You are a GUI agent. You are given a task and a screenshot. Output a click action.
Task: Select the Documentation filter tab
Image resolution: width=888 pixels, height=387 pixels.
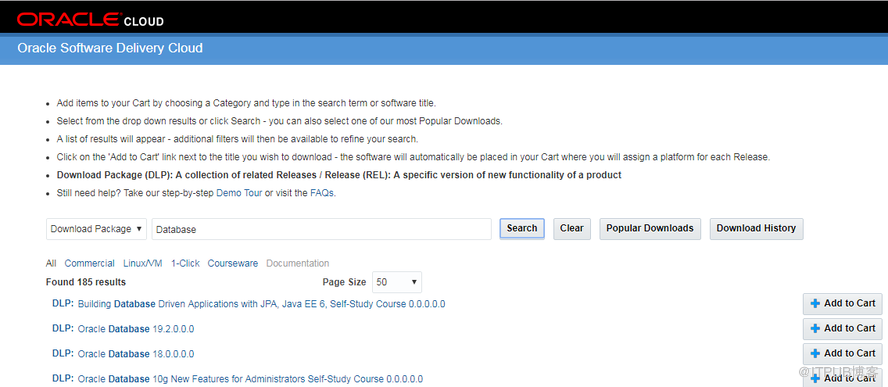coord(297,263)
